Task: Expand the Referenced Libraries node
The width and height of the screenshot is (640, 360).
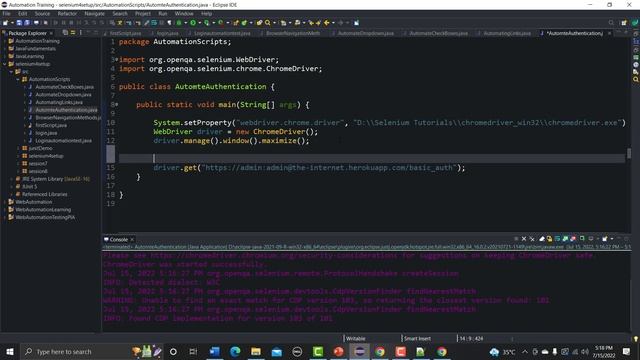Action: coord(11,194)
